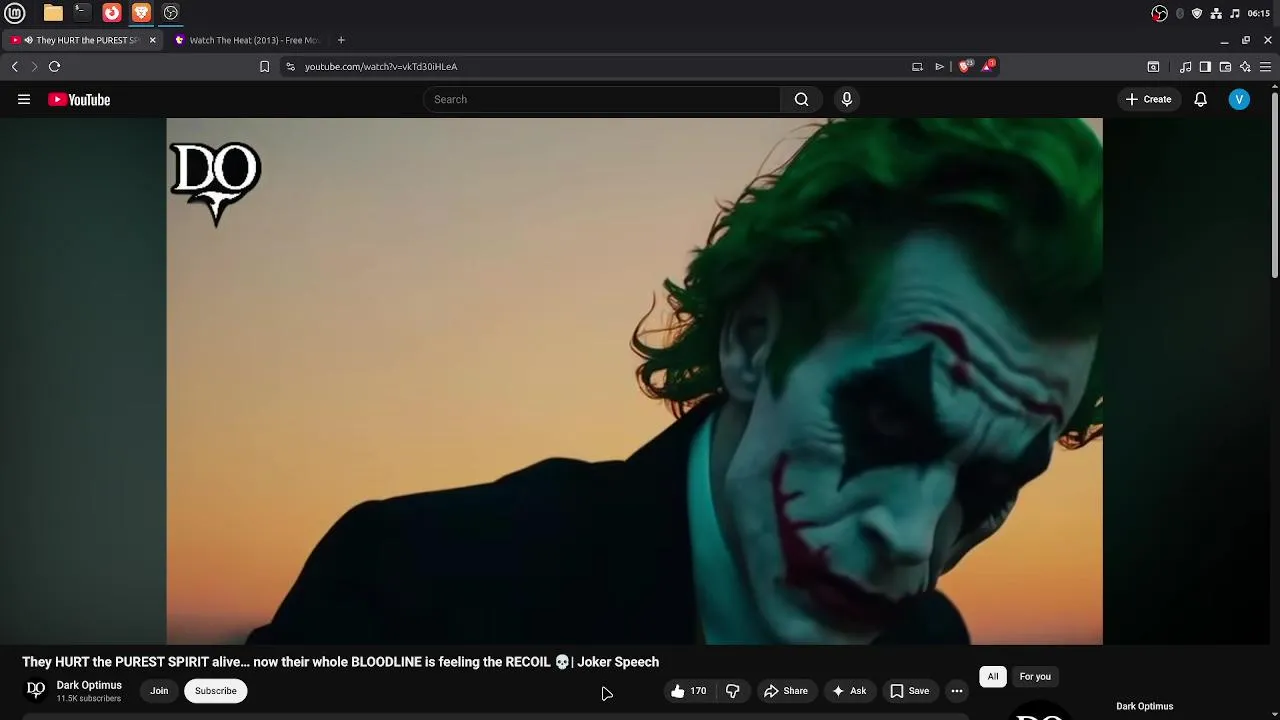Open the music note sound tray icon

pos(1235,13)
